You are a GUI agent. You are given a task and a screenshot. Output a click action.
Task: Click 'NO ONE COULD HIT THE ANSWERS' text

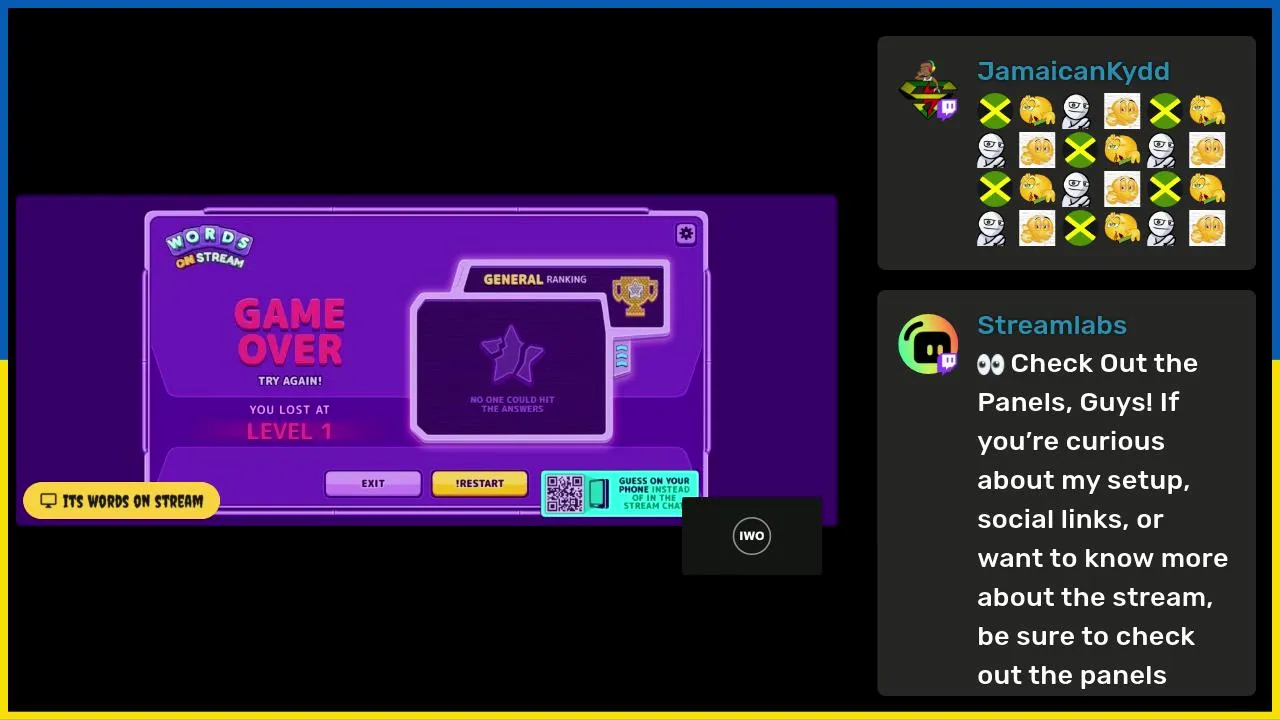coord(512,404)
